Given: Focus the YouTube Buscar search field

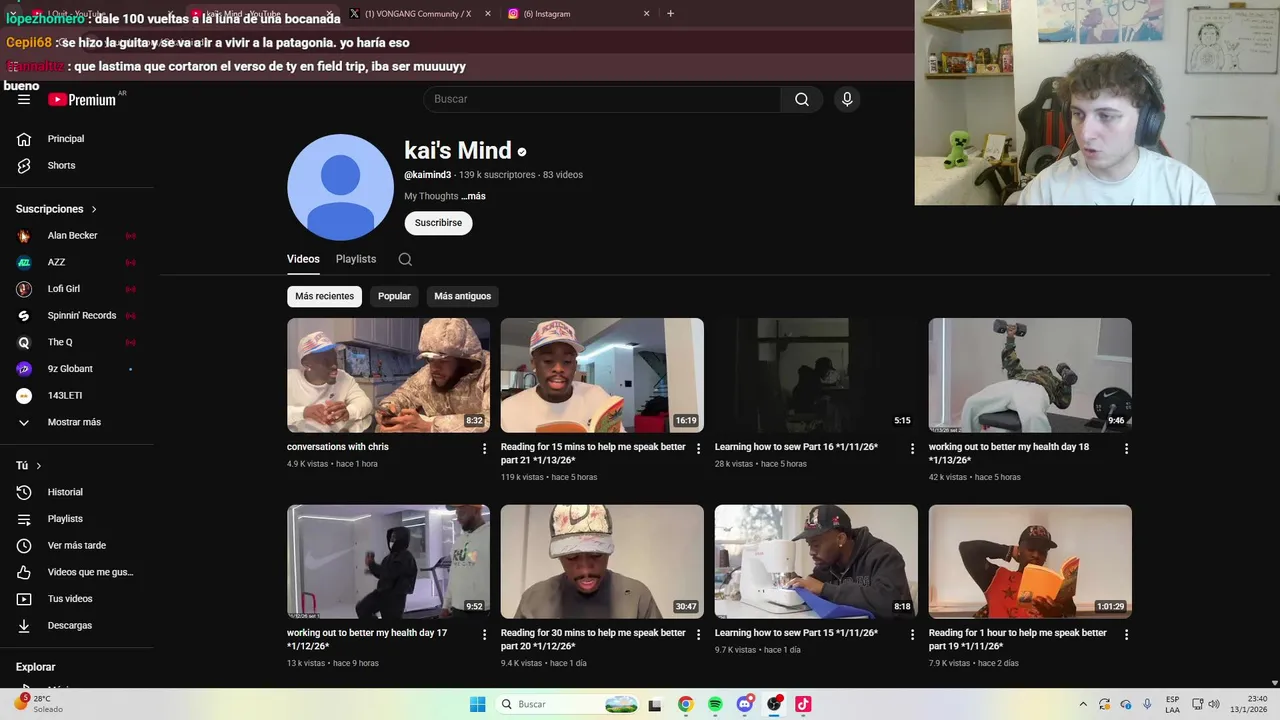Looking at the screenshot, I should click(603, 99).
